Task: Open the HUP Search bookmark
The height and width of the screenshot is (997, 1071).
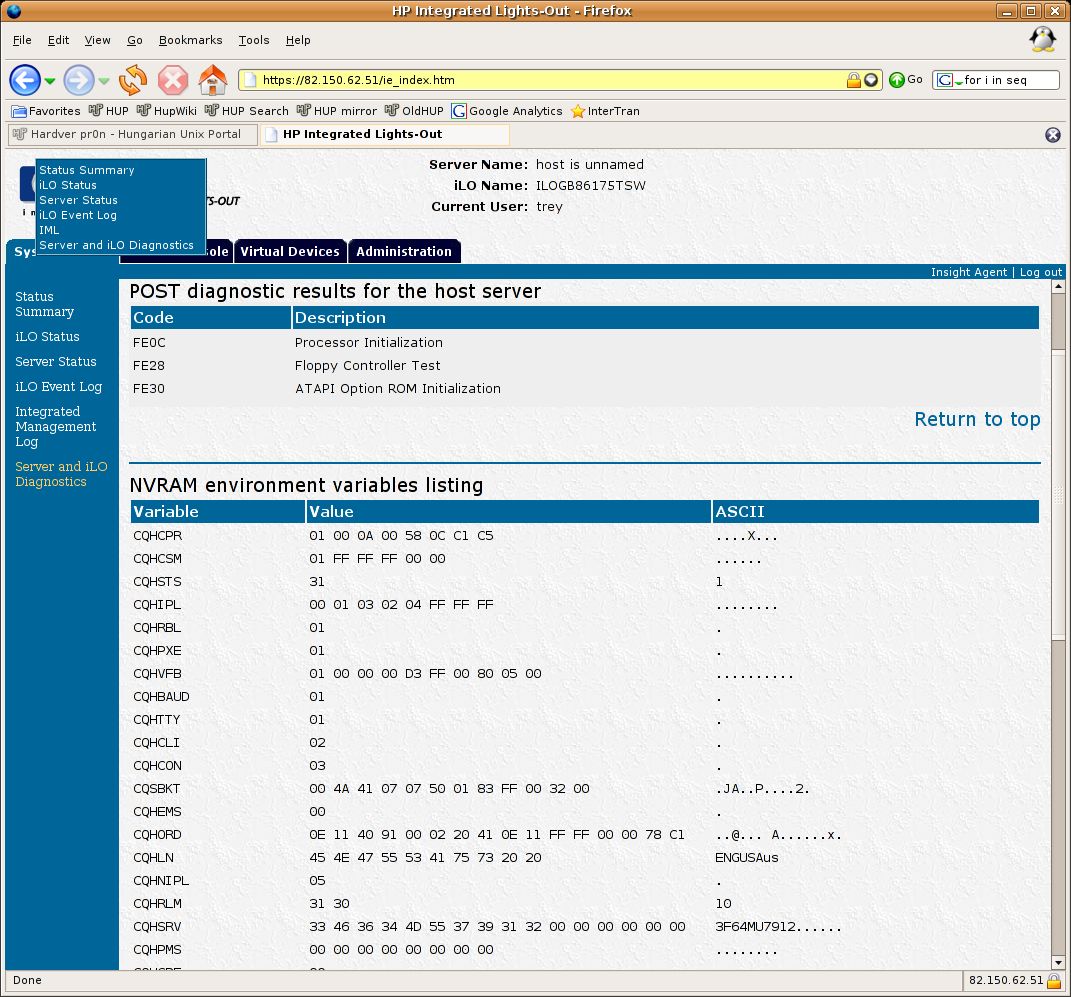Action: click(247, 111)
